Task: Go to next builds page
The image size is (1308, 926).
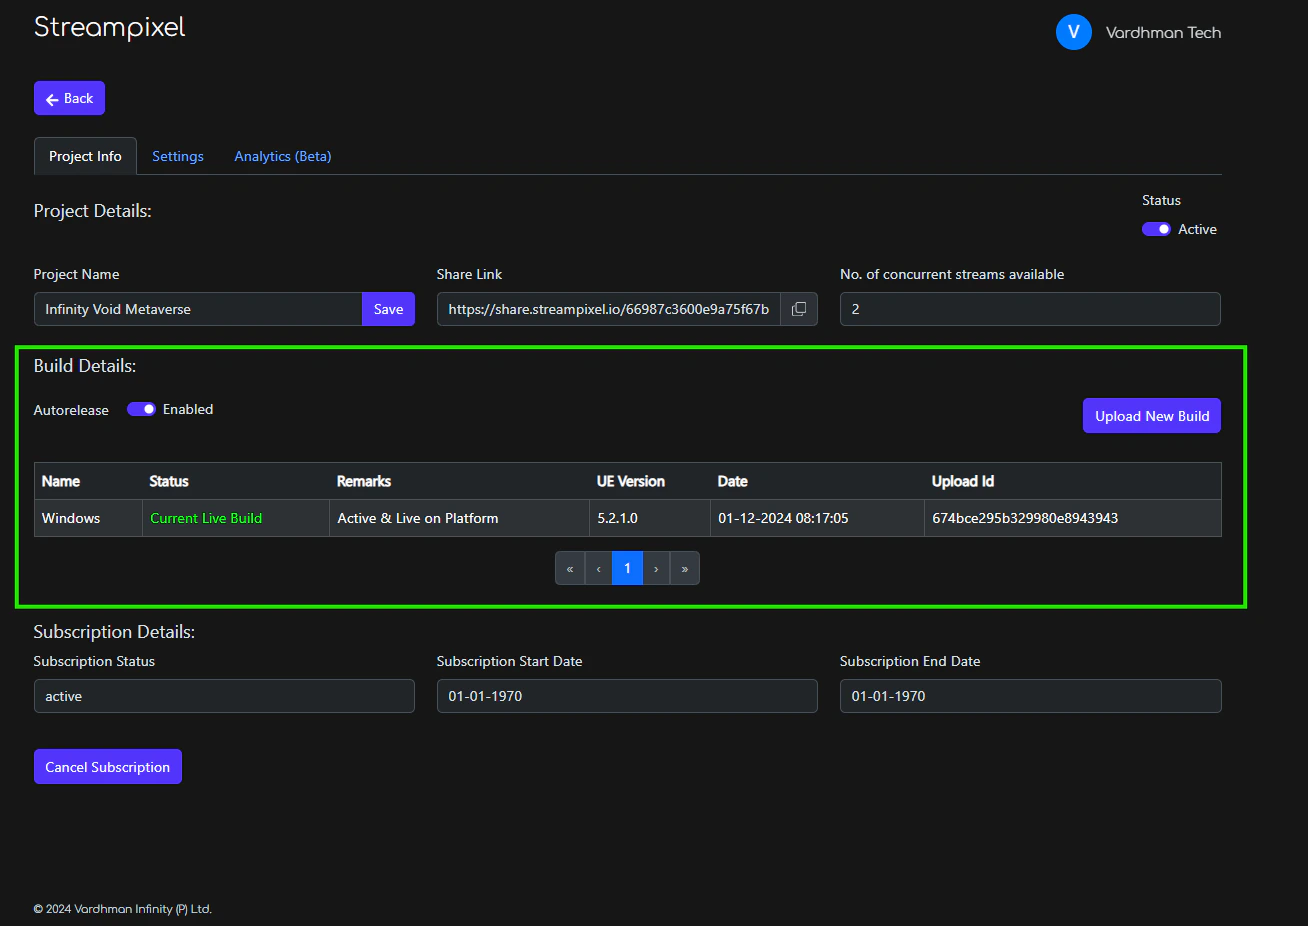Action: (656, 568)
